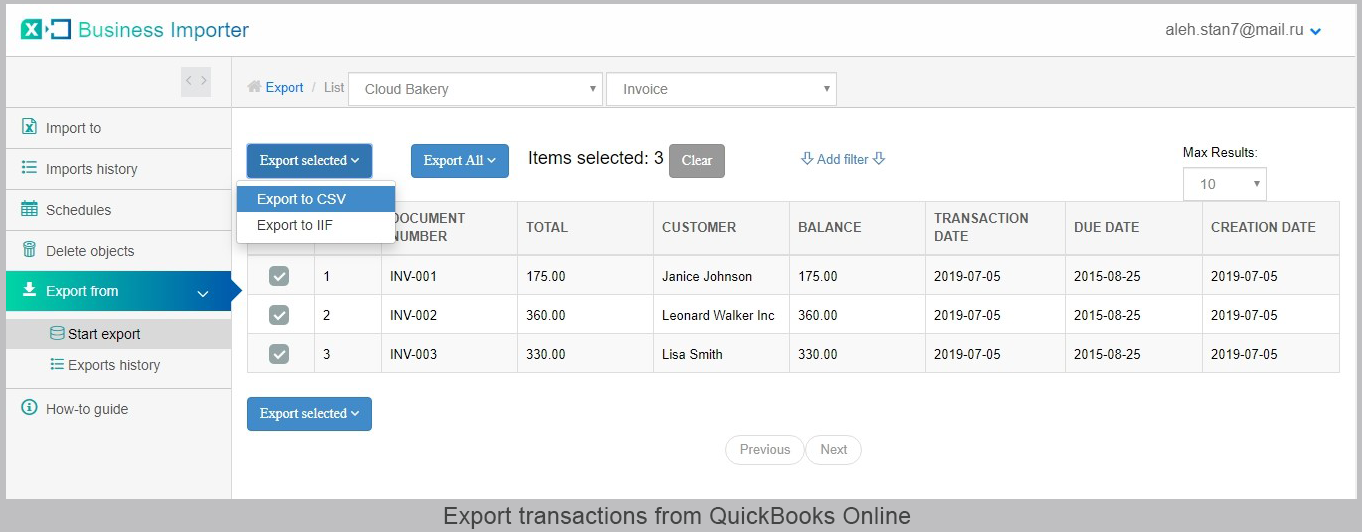Open the Invoice entity type dropdown
The height and width of the screenshot is (532, 1362).
[721, 89]
